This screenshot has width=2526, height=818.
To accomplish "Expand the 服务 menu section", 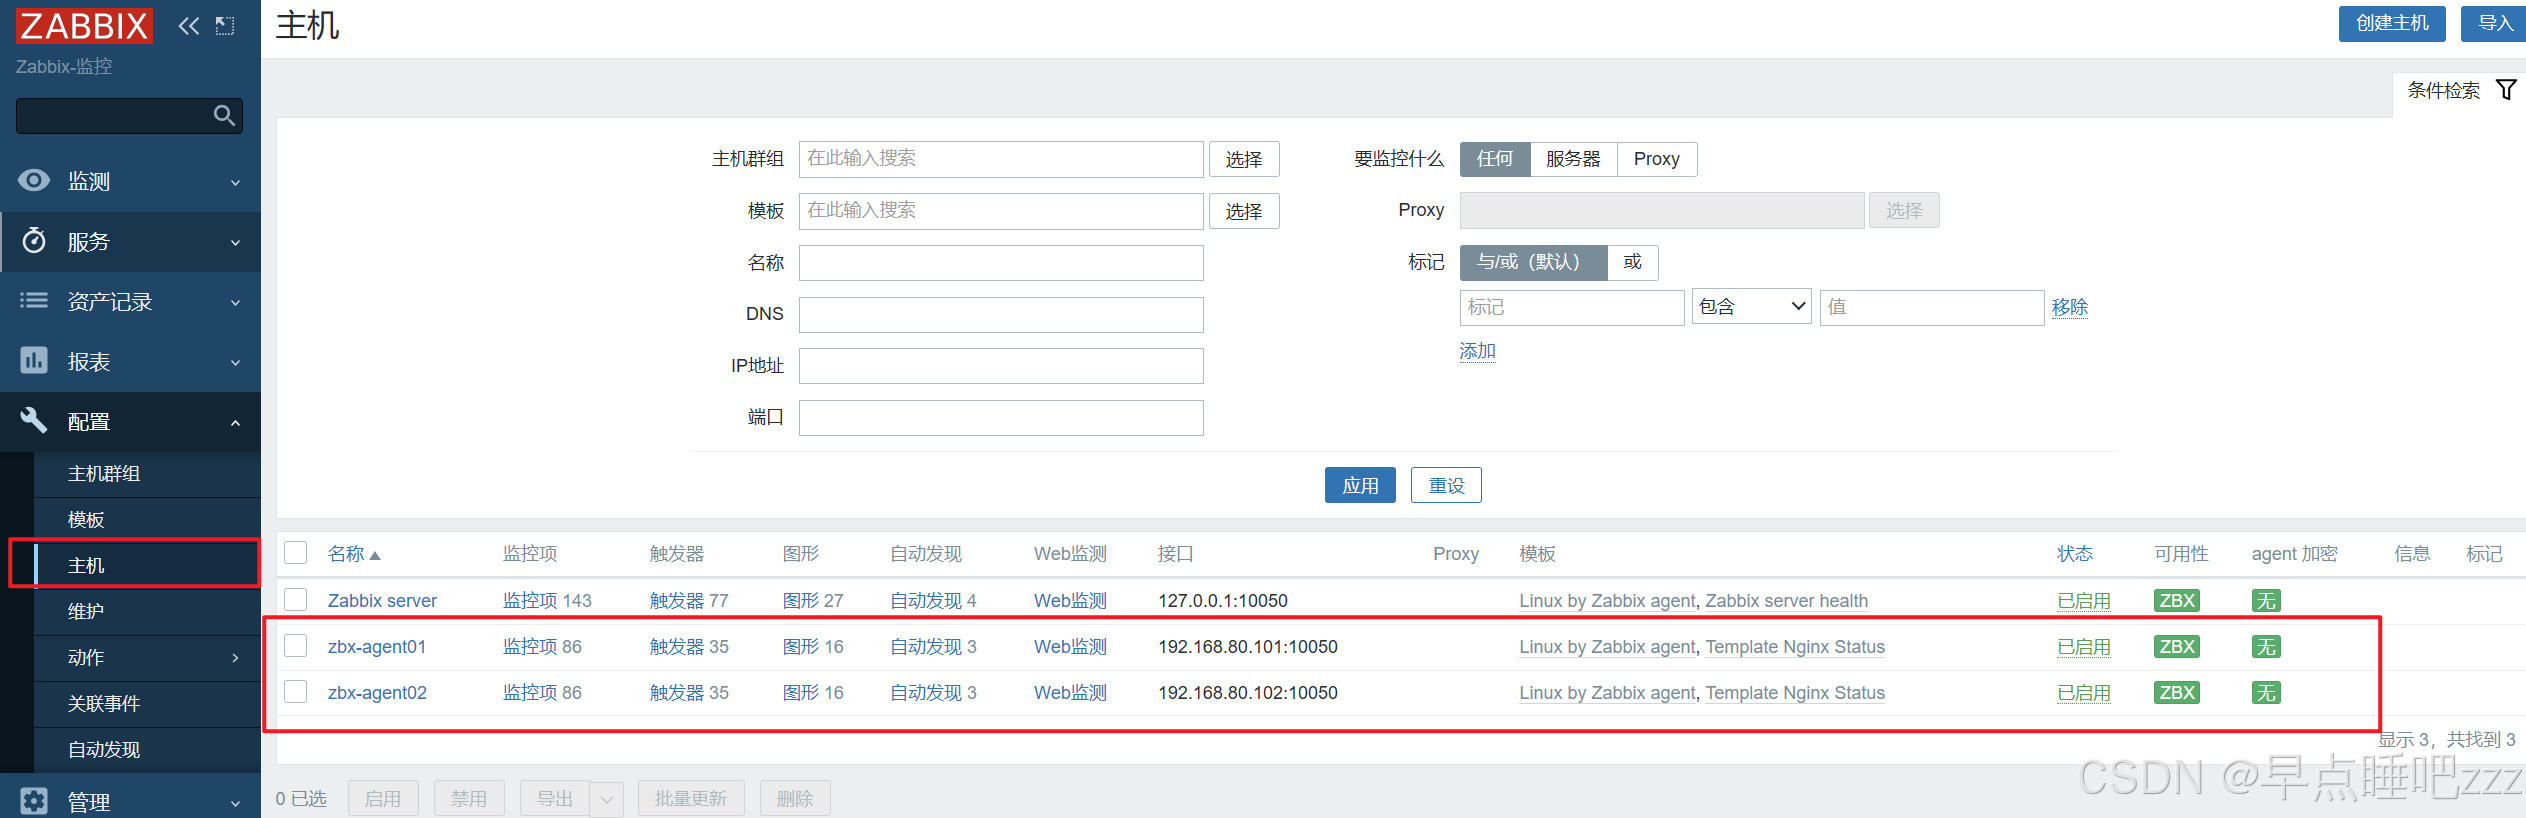I will (235, 242).
